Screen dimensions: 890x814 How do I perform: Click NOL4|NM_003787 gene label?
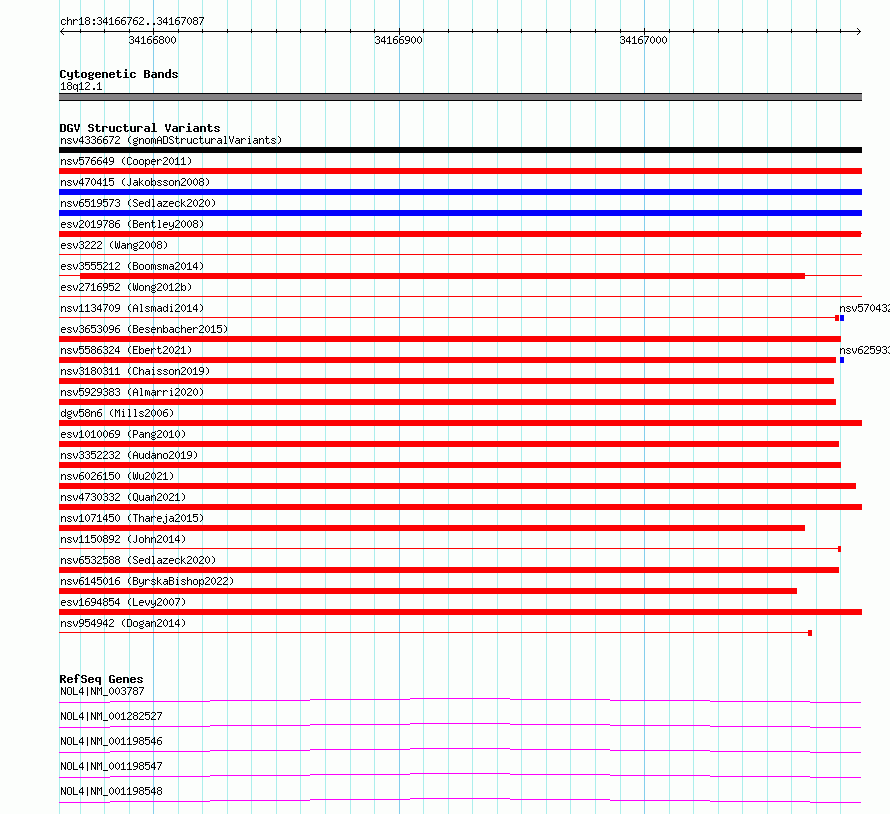click(102, 691)
